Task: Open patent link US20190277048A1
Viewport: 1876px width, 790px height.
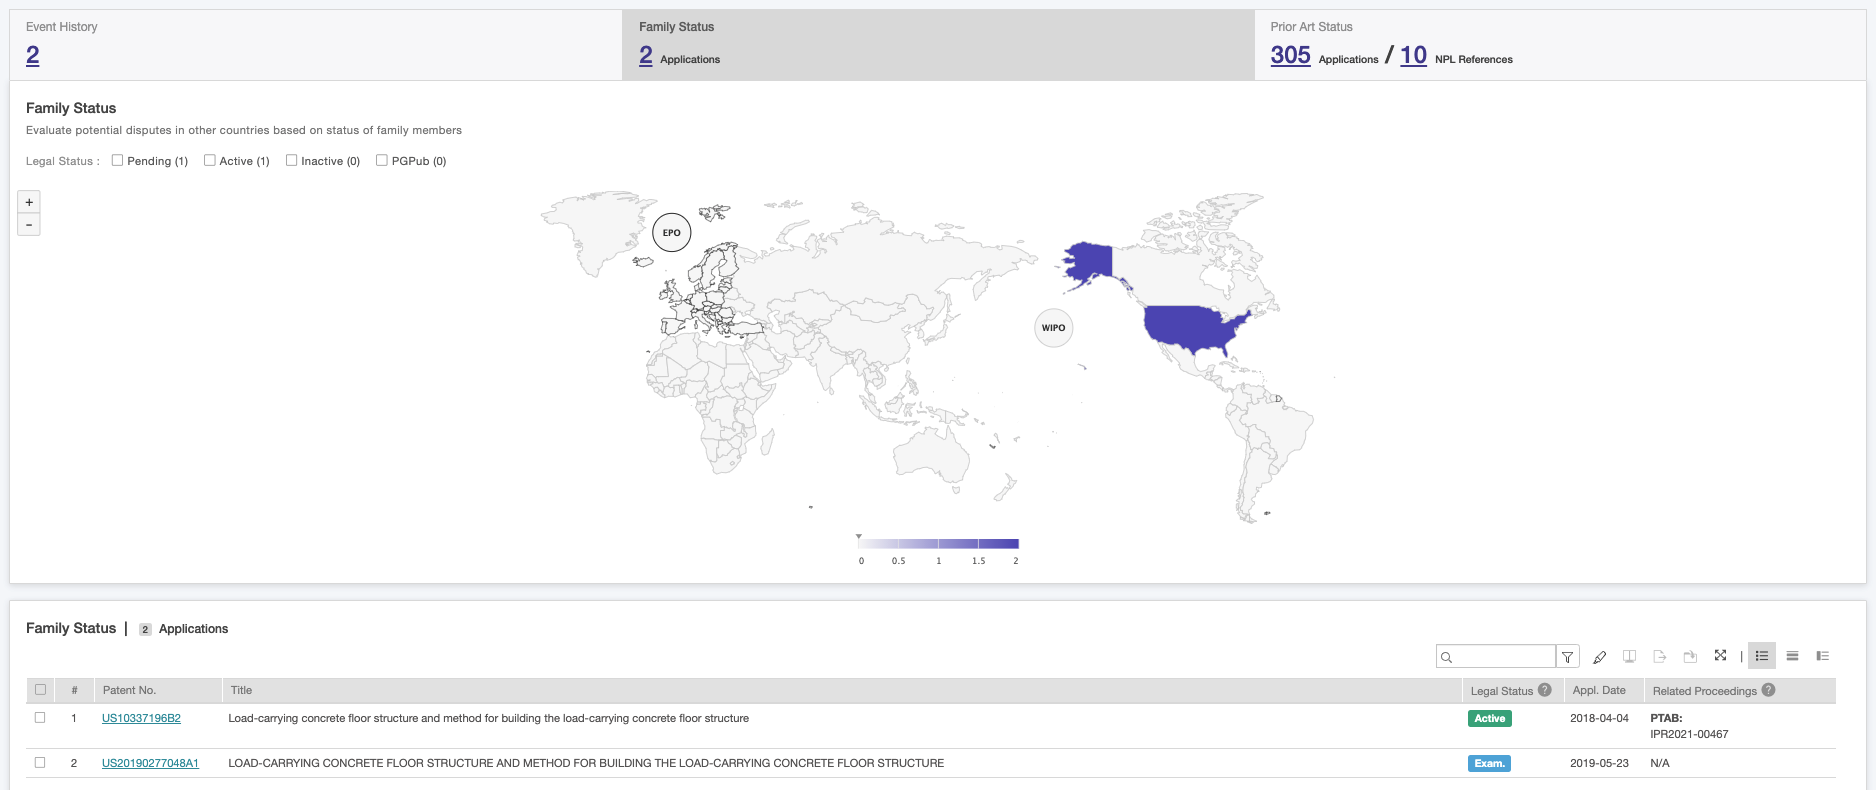Action: 150,763
